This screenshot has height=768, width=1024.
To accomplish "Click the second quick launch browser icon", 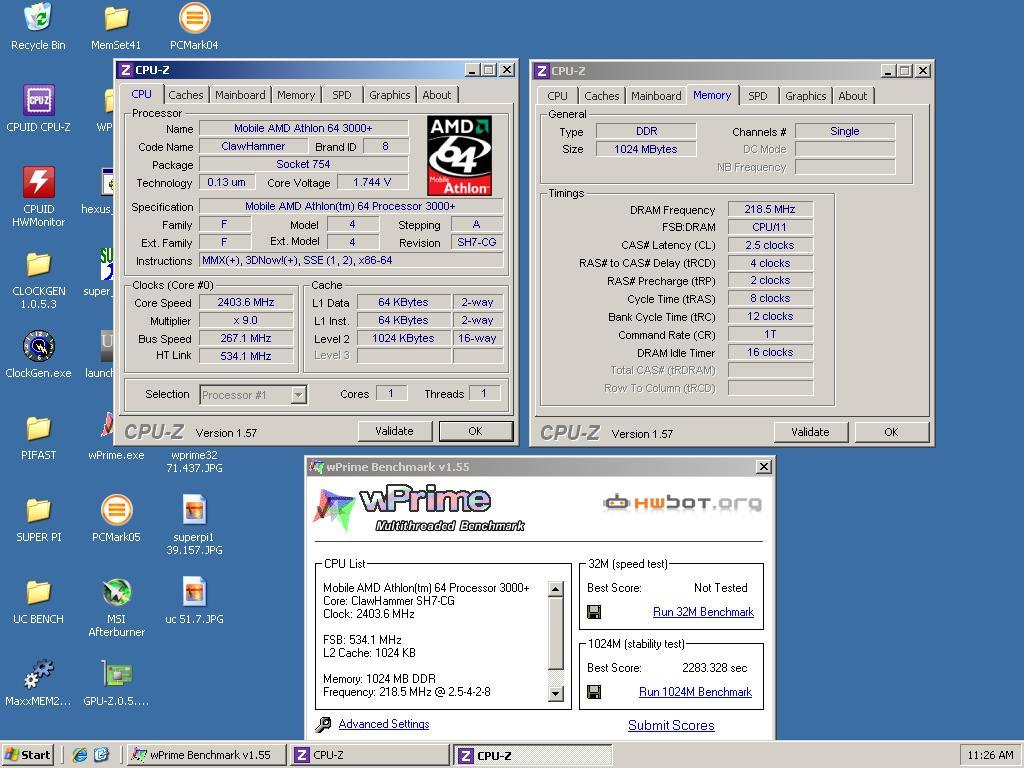I will click(101, 755).
